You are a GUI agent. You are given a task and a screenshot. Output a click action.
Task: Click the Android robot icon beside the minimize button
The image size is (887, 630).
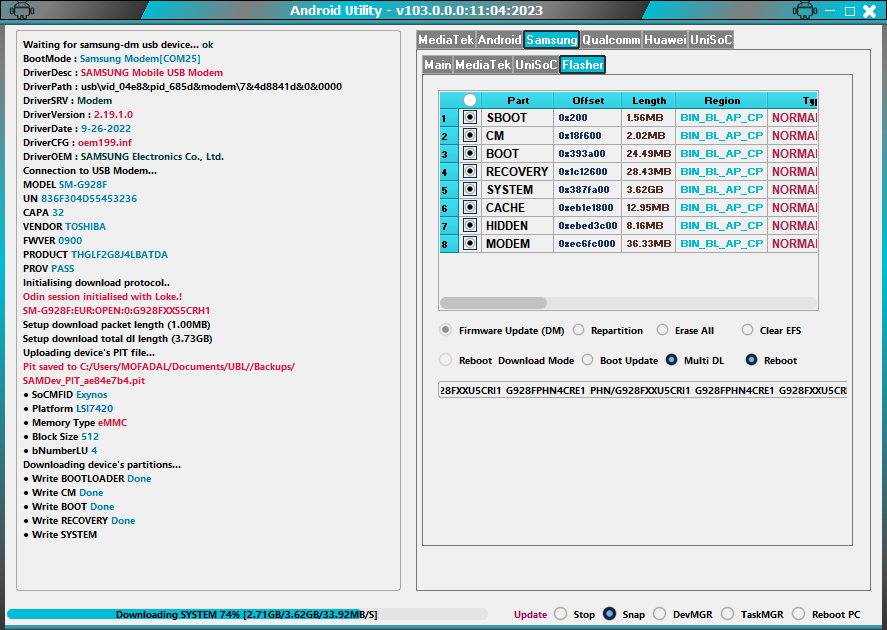[804, 10]
